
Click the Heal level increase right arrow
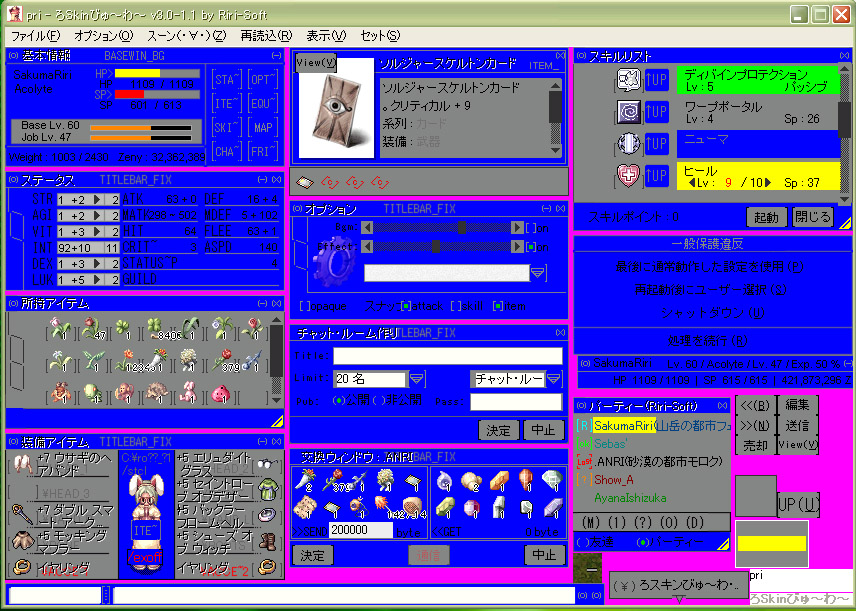click(x=768, y=183)
